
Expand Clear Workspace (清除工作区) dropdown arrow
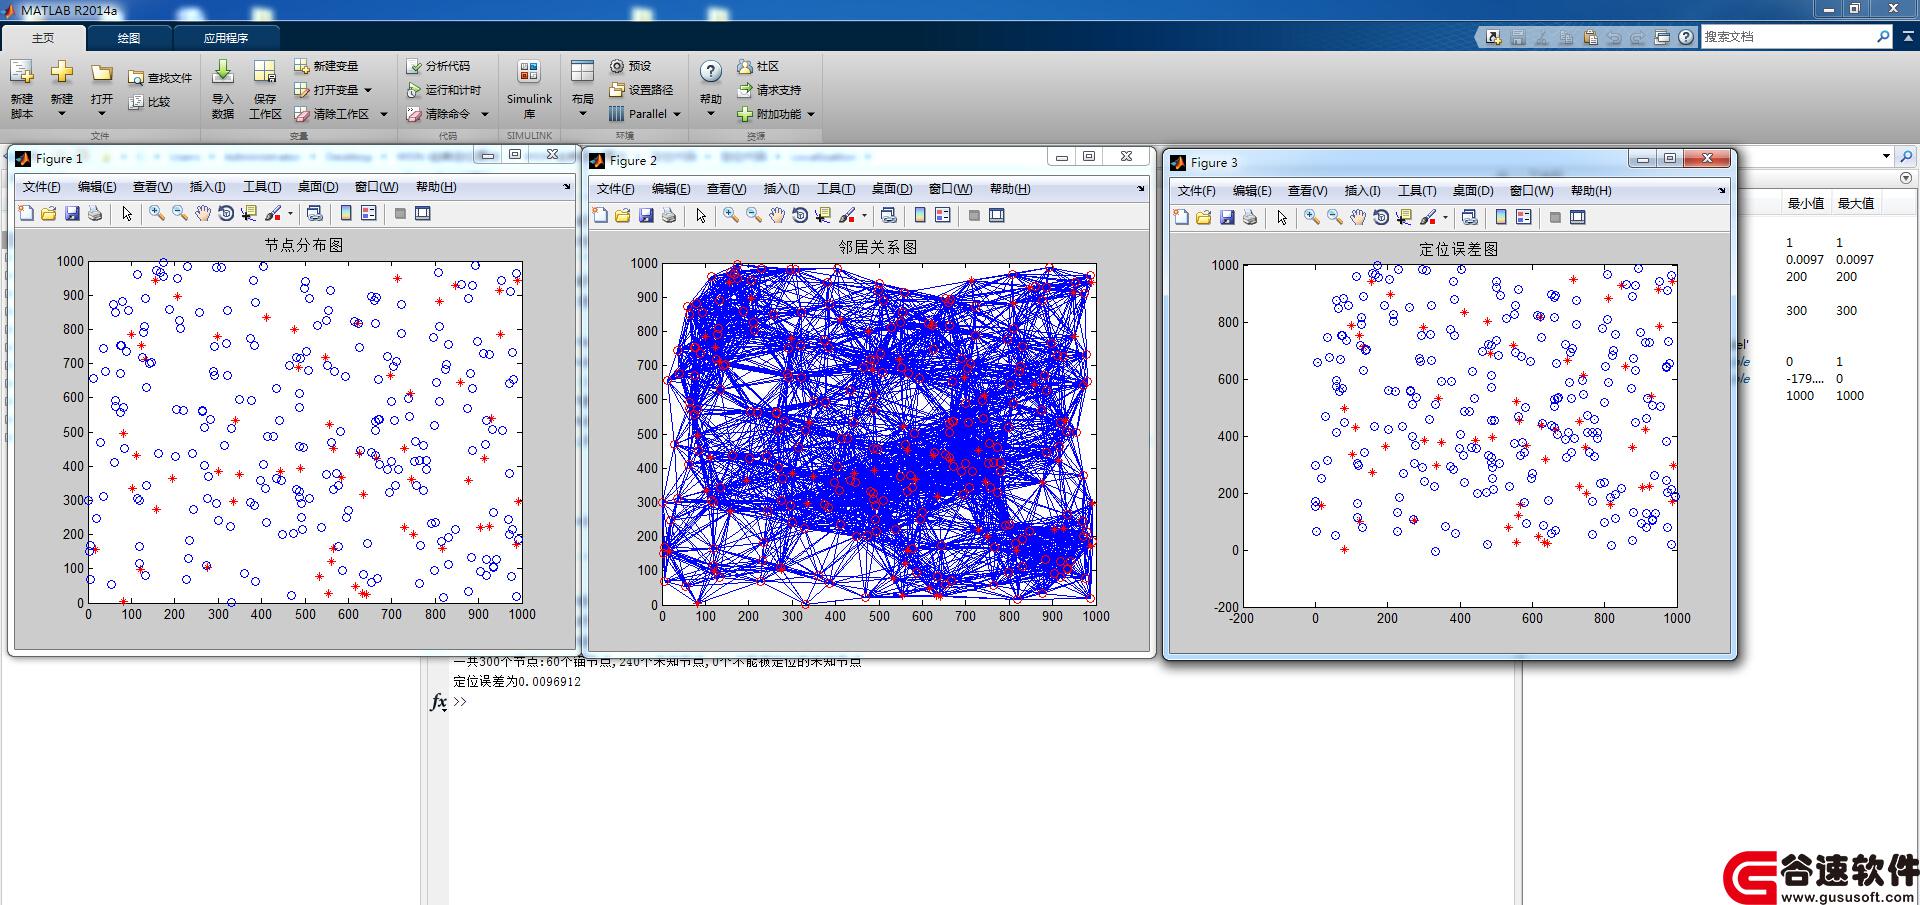click(x=384, y=114)
